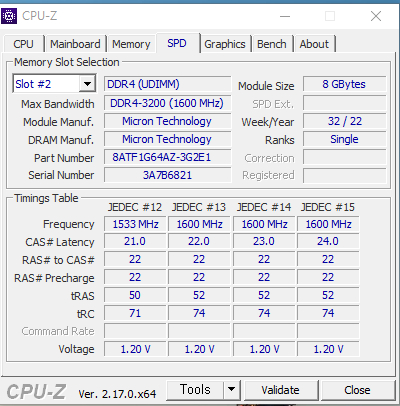
Task: Click JEDEC #13 tRAS value 52
Action: 199,295
